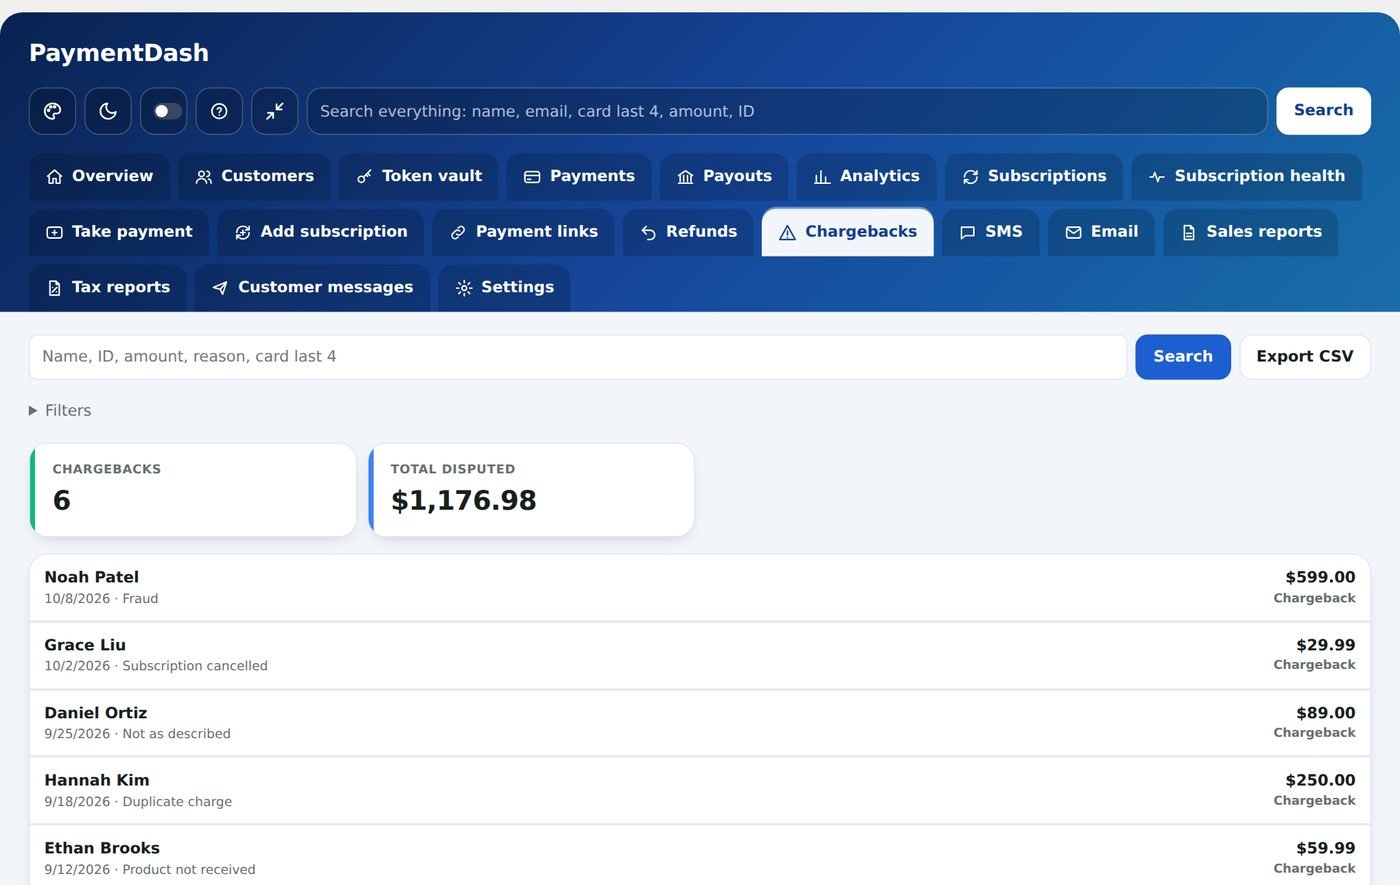This screenshot has height=885, width=1400.
Task: Open Customer messages tab
Action: (x=313, y=288)
